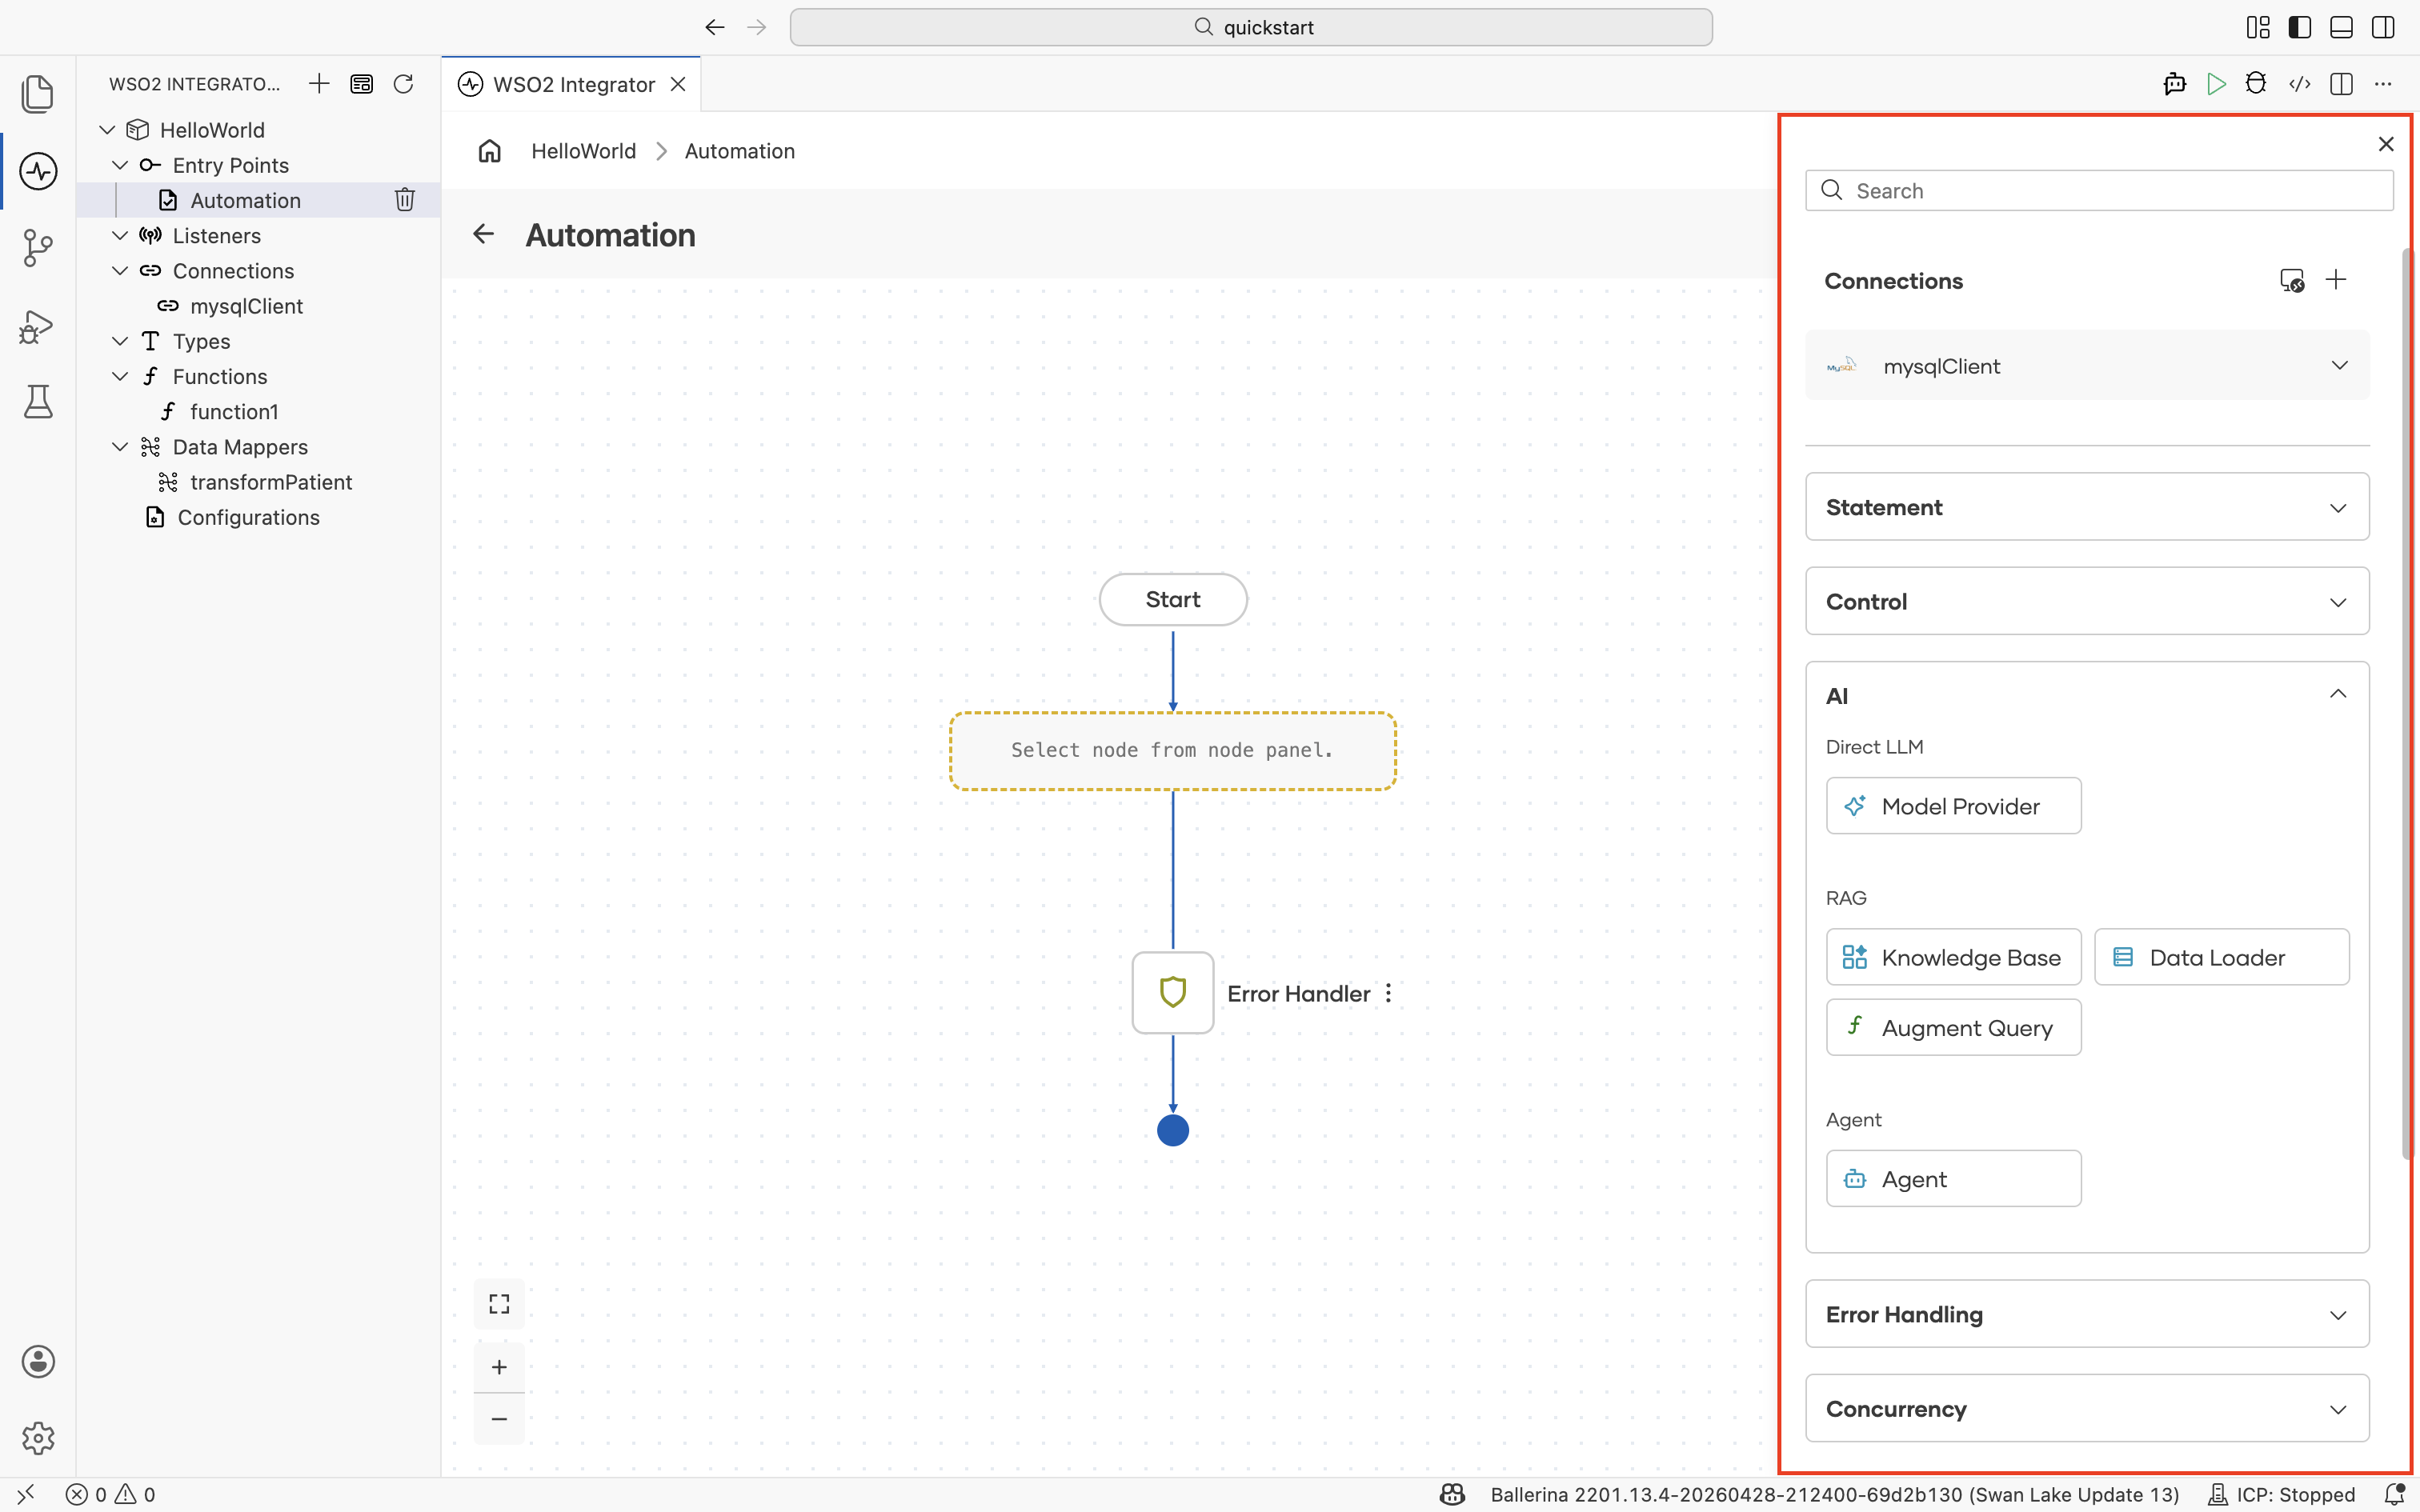Image resolution: width=2420 pixels, height=1512 pixels.
Task: Add a new connection with the plus icon
Action: click(2336, 280)
